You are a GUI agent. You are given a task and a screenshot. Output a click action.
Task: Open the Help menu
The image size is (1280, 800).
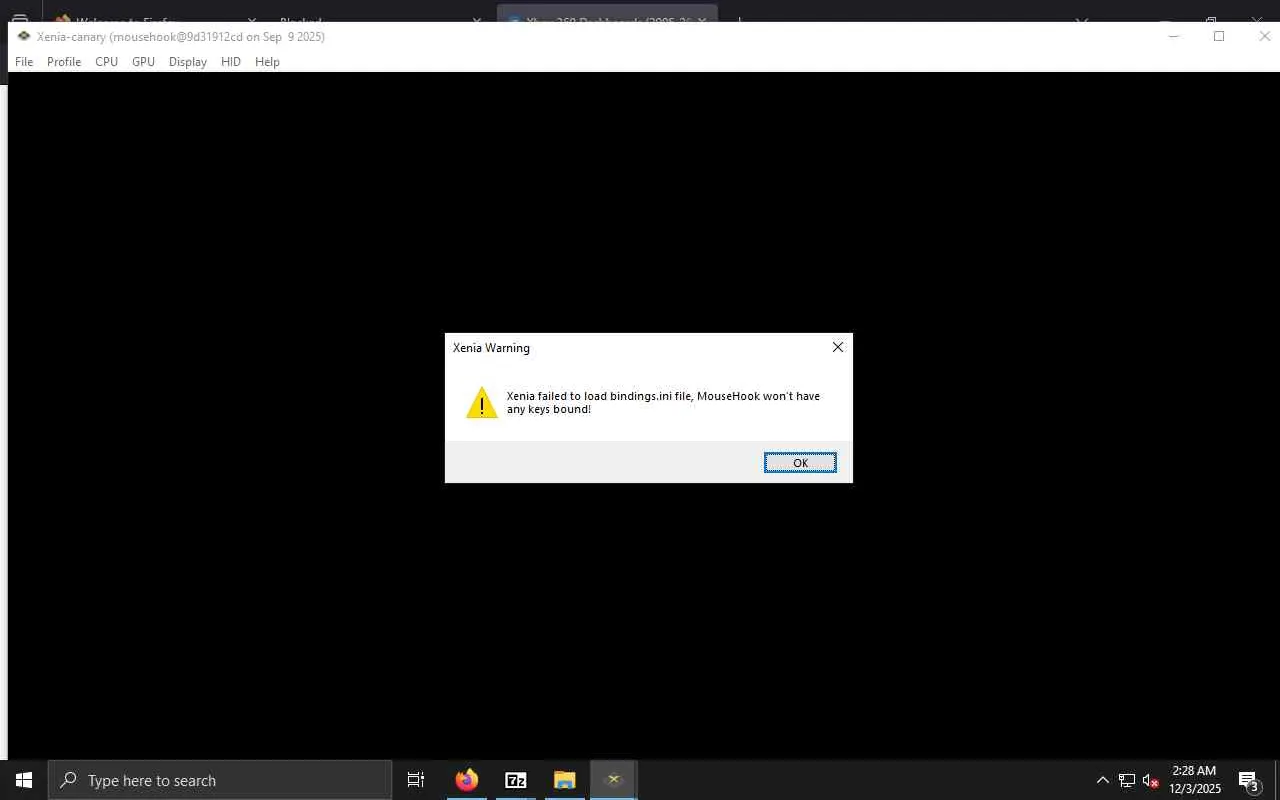267,62
